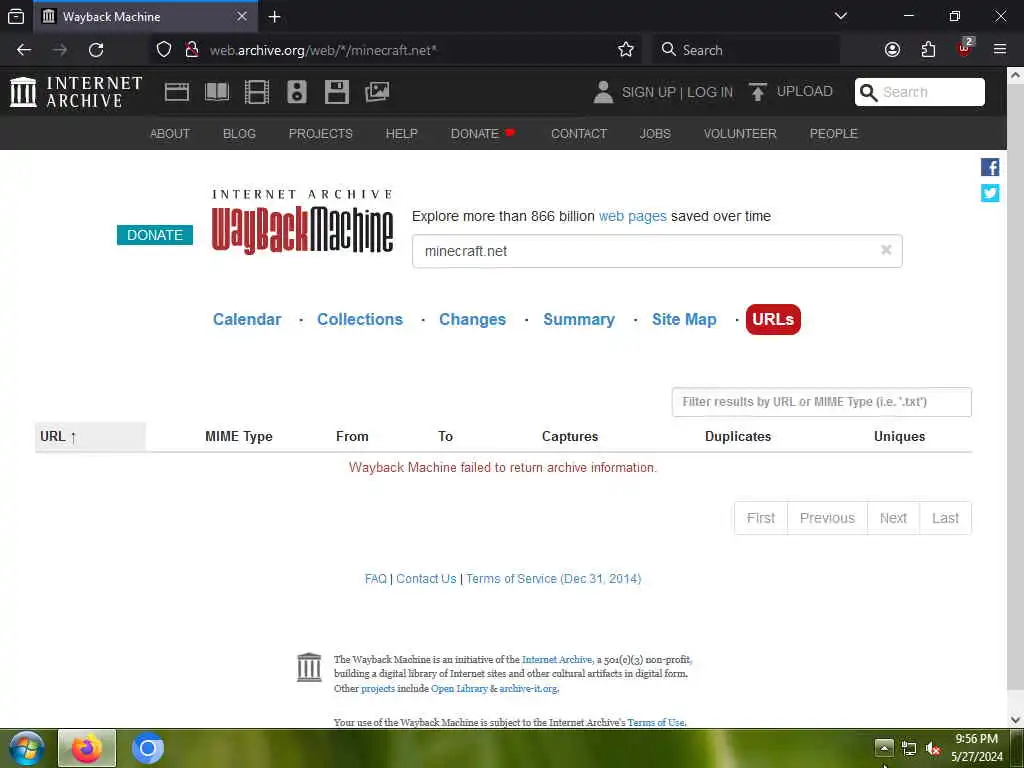Clear the minecraft.net search with the X

(886, 250)
